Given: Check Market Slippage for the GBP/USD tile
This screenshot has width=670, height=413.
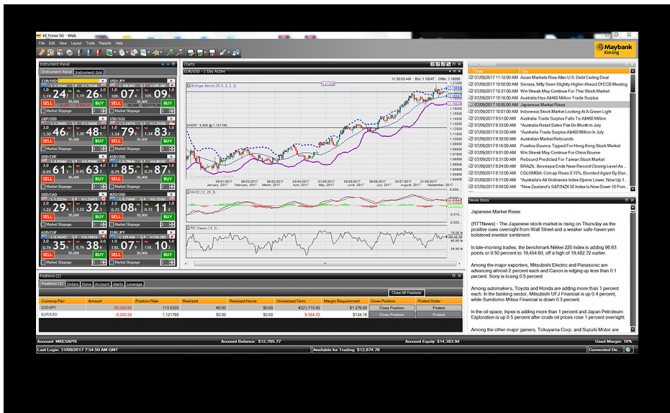Looking at the screenshot, I should click(41, 149).
